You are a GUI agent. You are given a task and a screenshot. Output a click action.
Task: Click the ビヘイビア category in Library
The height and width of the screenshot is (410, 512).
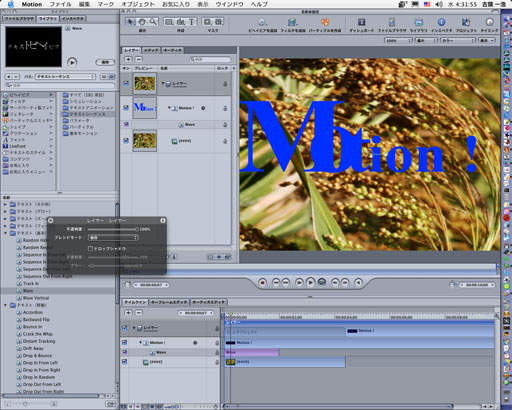coord(28,95)
